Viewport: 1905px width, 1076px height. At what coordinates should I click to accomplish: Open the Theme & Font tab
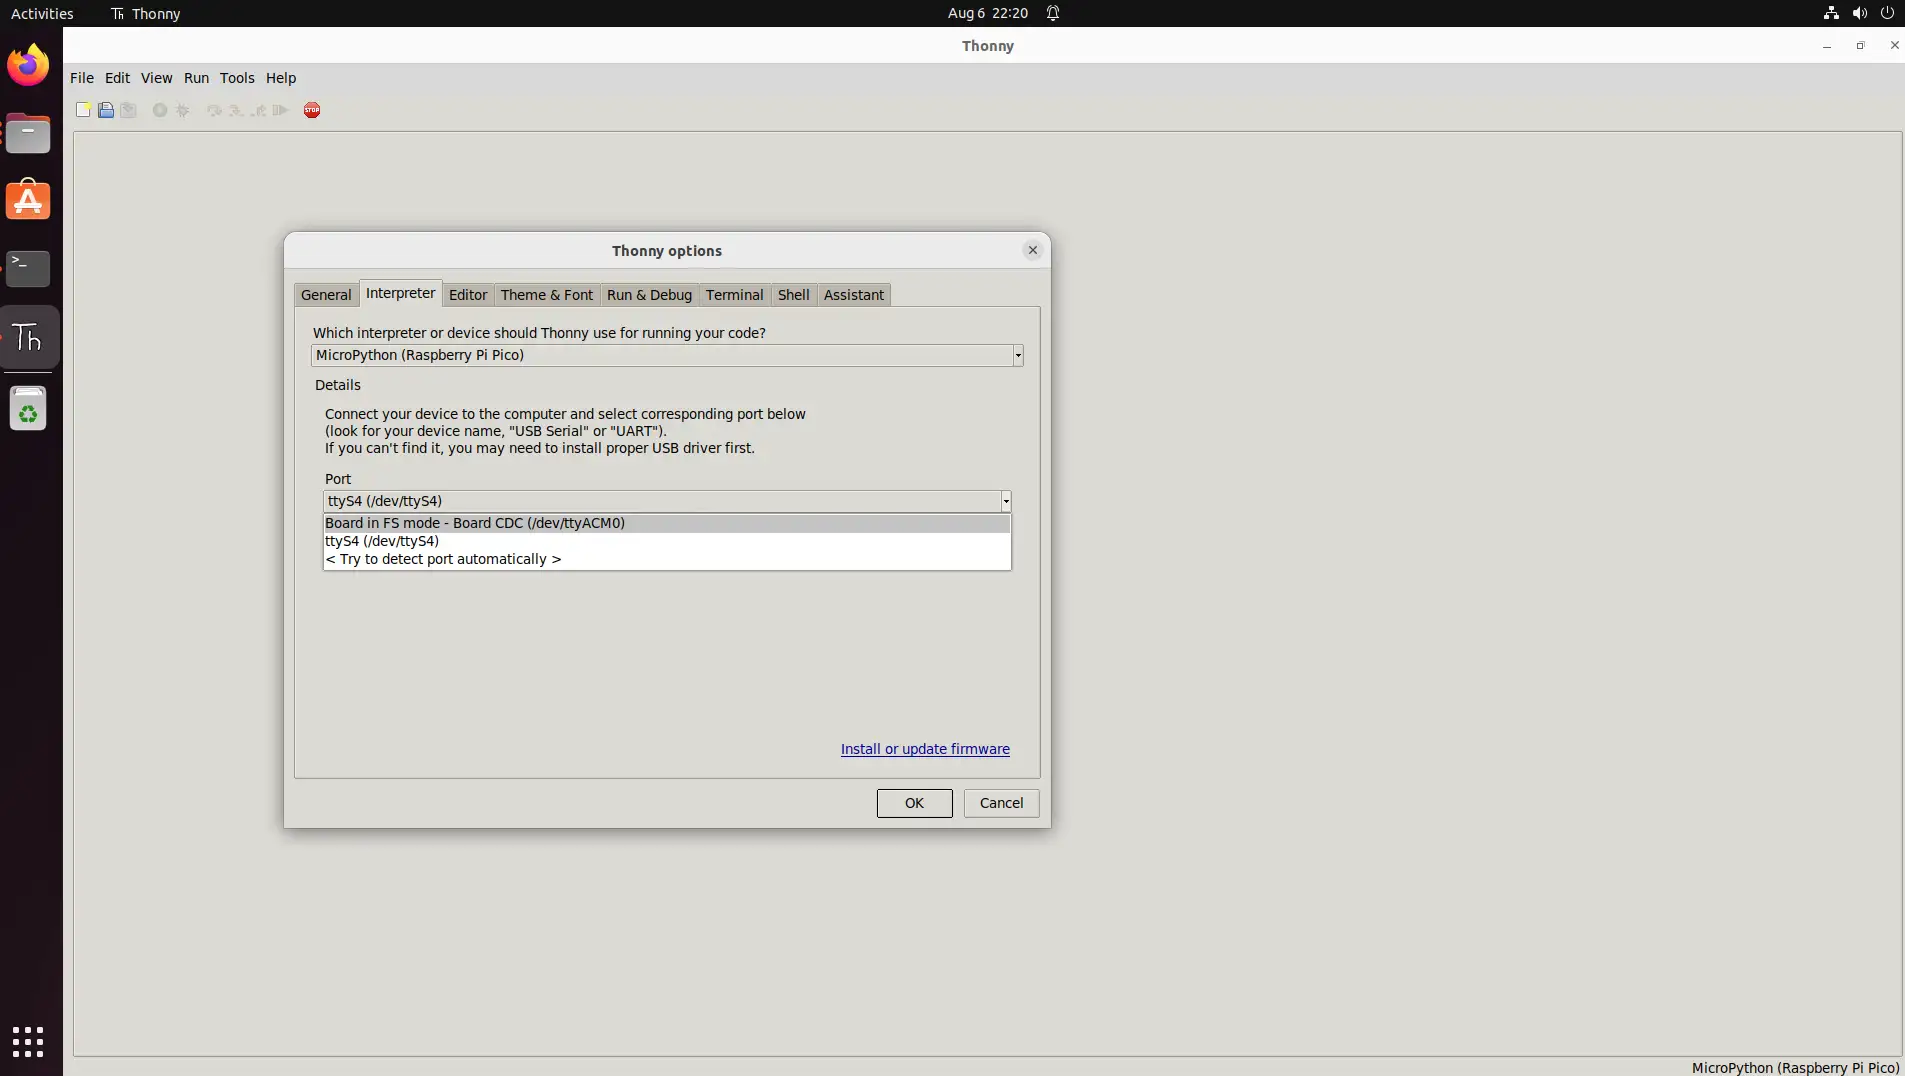coord(547,295)
